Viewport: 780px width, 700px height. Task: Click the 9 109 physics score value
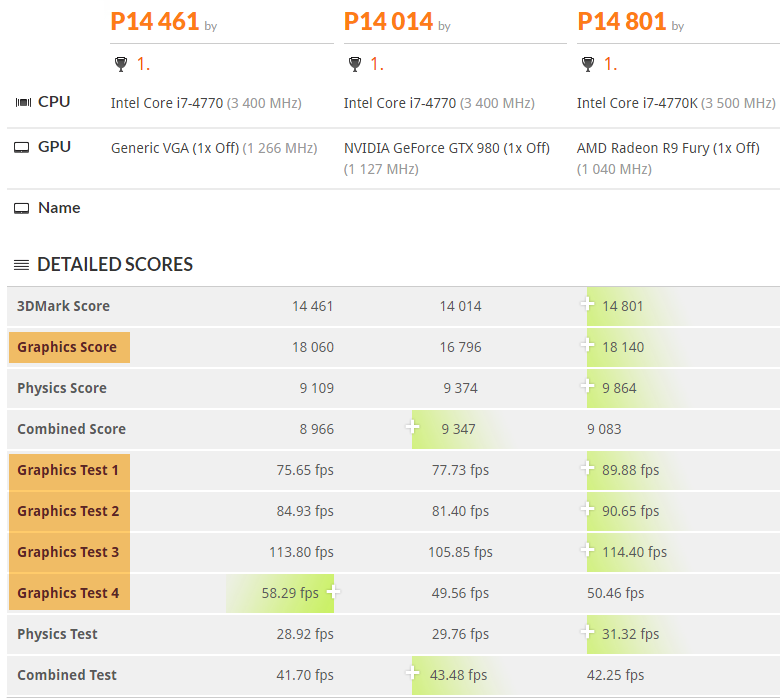316,388
